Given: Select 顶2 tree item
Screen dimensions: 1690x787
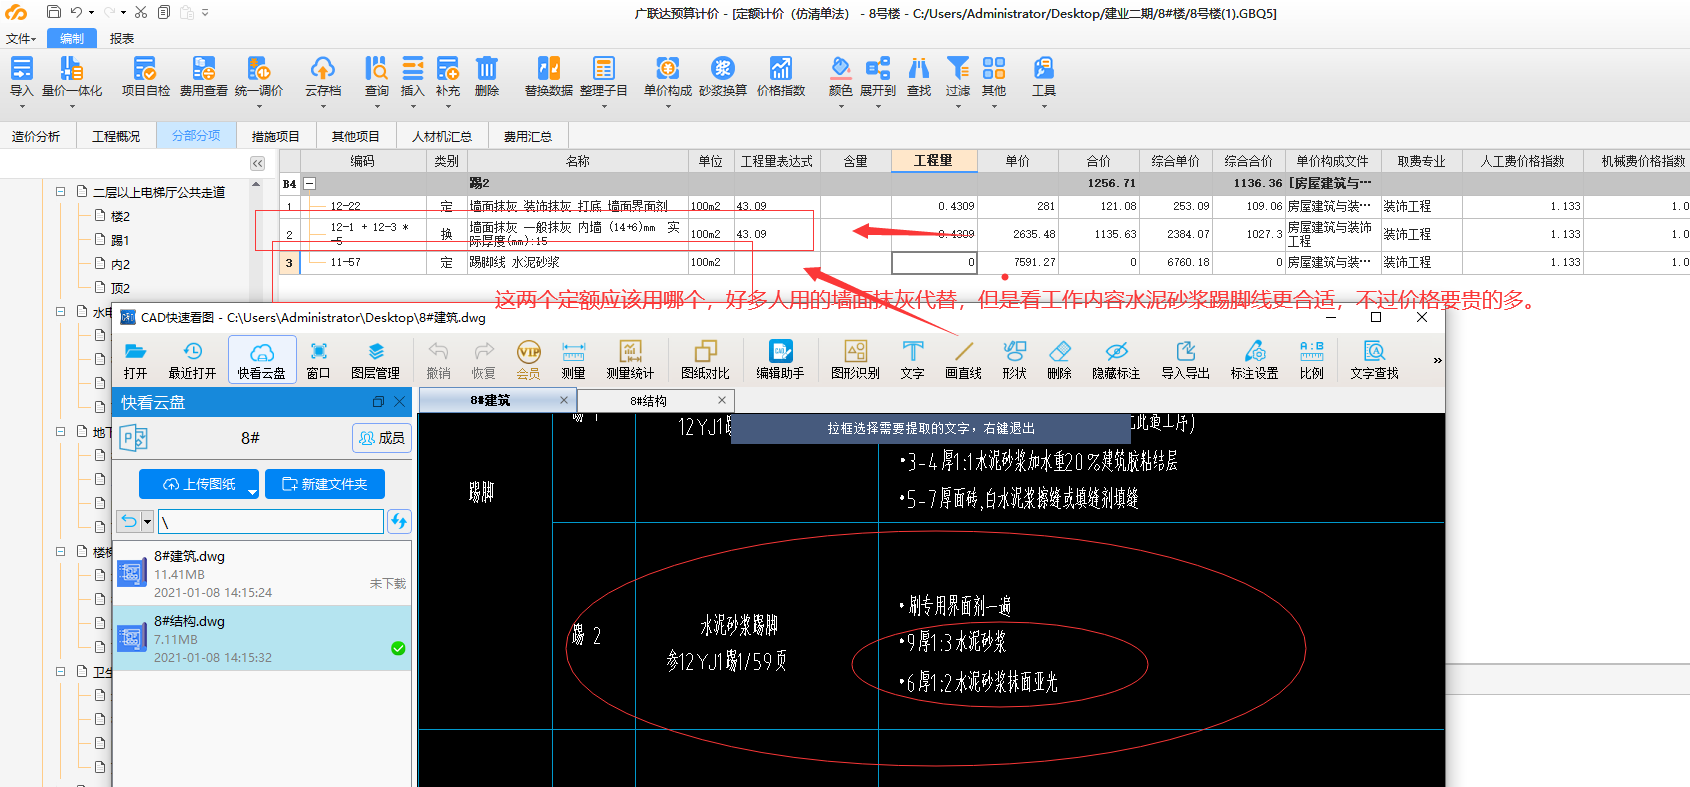Looking at the screenshot, I should pos(120,288).
